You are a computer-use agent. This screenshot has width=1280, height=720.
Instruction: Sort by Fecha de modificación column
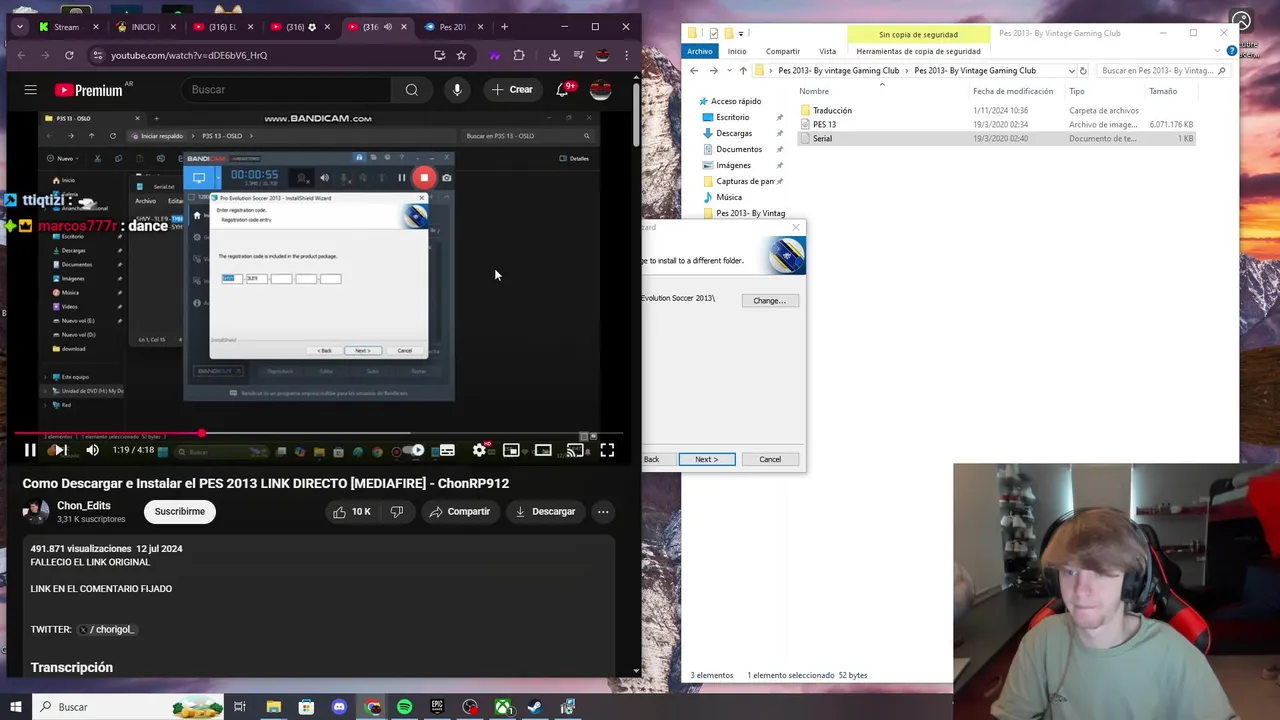click(x=1013, y=91)
